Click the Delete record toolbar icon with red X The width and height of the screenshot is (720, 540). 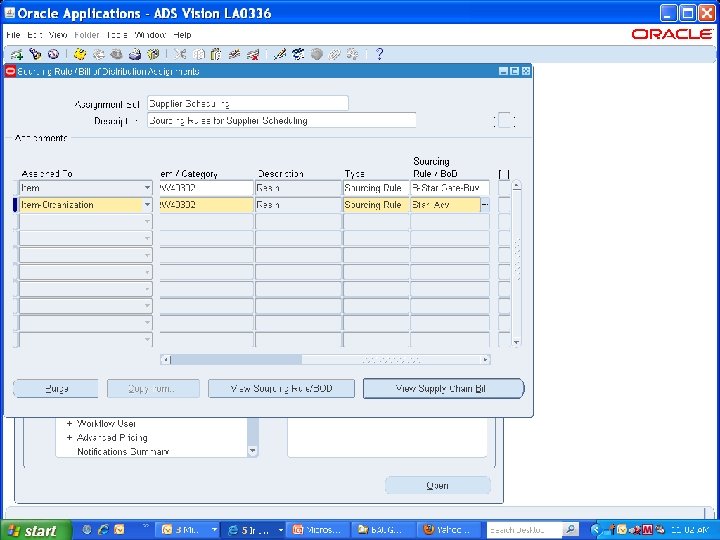253,55
